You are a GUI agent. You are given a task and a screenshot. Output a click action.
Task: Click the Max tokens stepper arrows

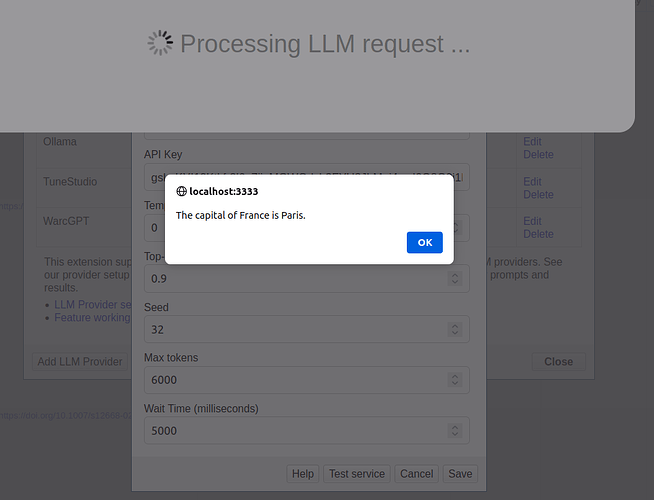click(x=455, y=380)
